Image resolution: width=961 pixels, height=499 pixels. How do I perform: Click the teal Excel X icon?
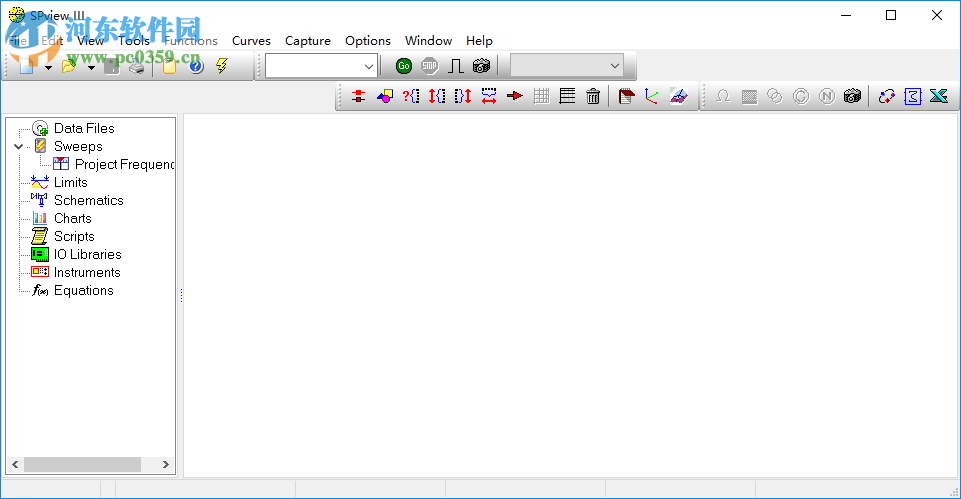tap(939, 96)
